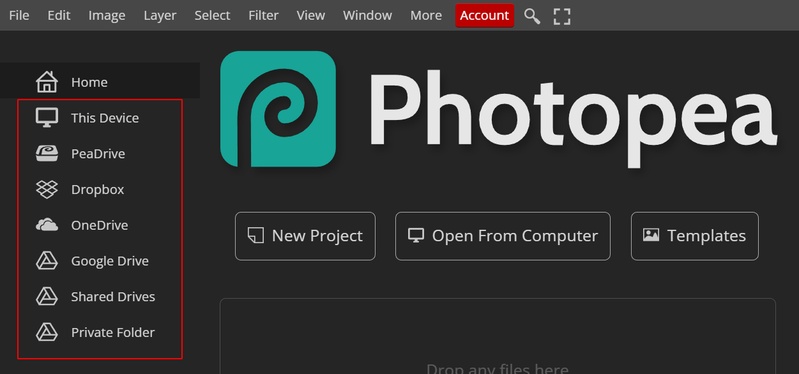Click the New Project button
The image size is (799, 374).
(x=305, y=236)
